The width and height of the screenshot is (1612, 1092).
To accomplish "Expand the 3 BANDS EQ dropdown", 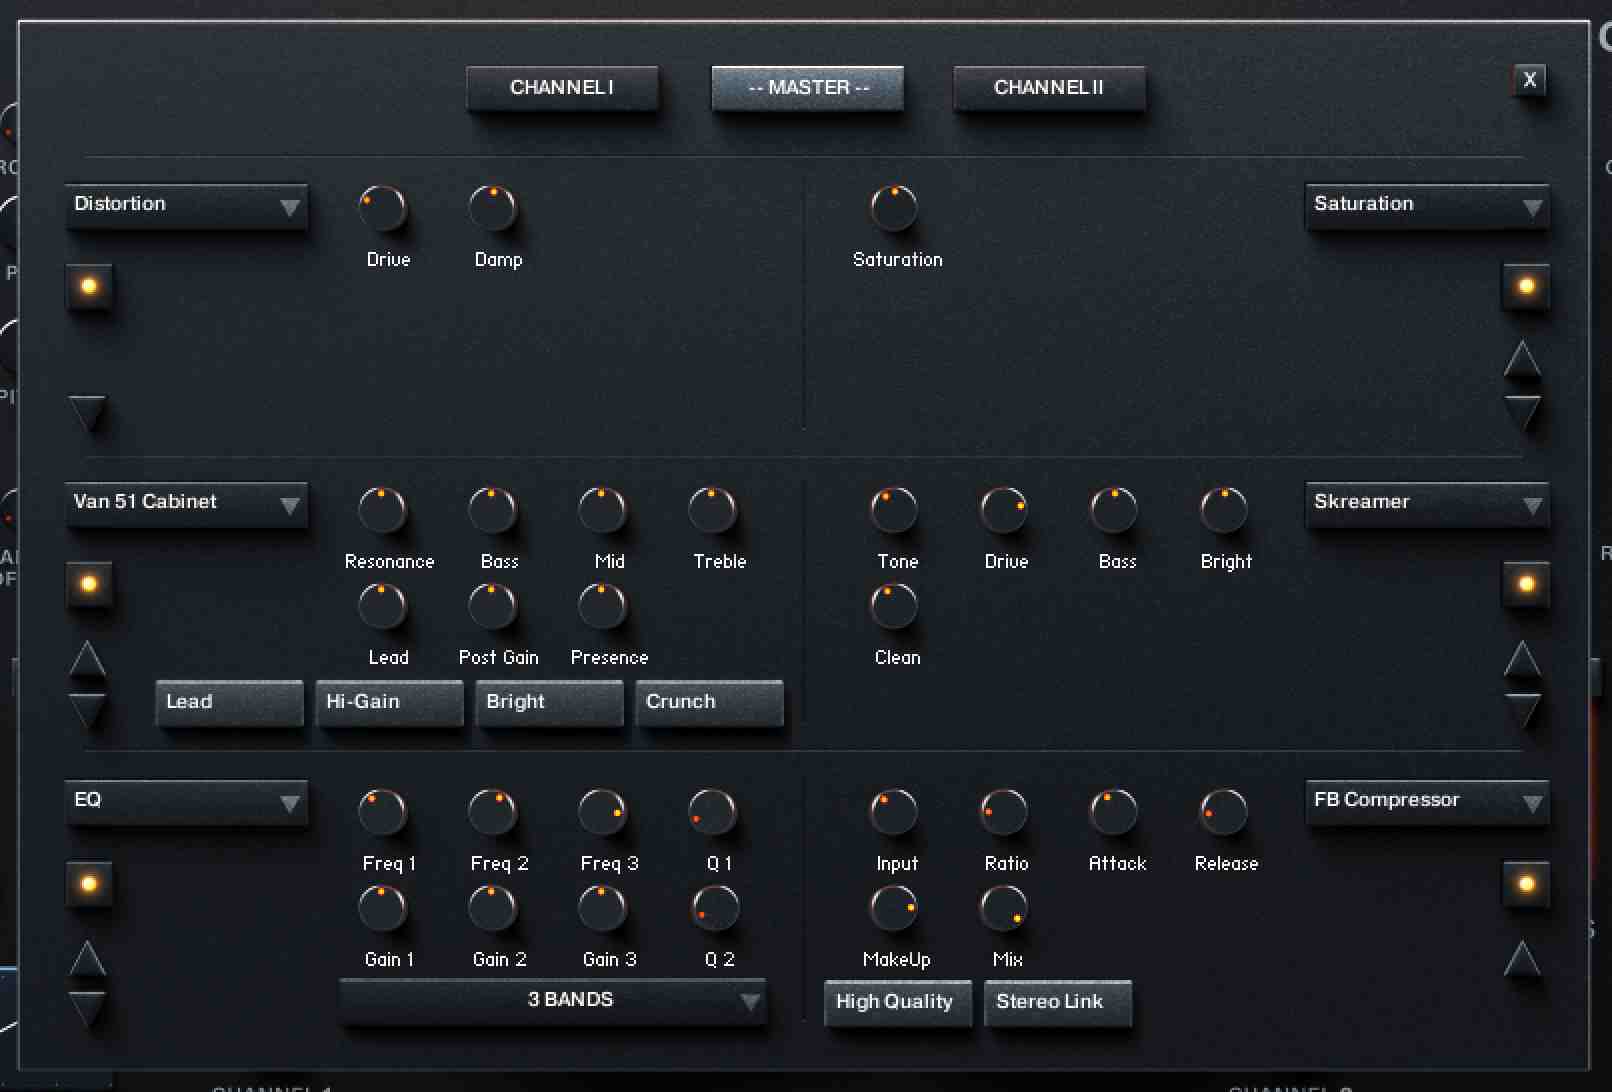I will click(553, 1001).
